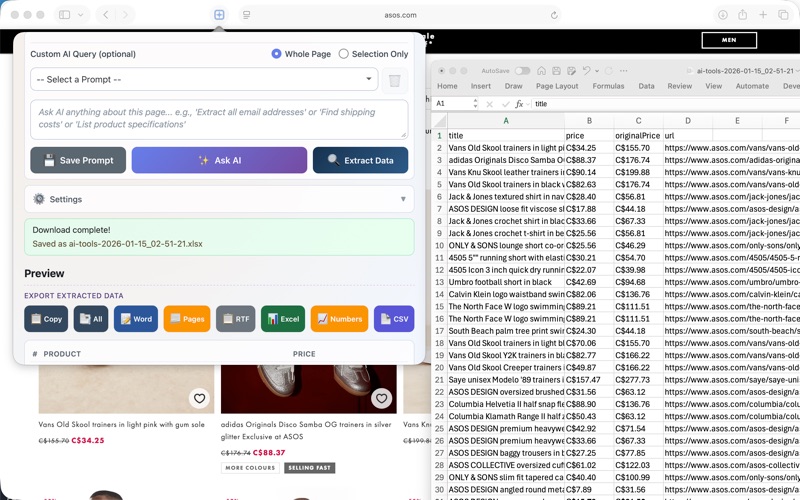Go back in Safari history
Viewport: 800px width, 500px height.
tap(106, 15)
